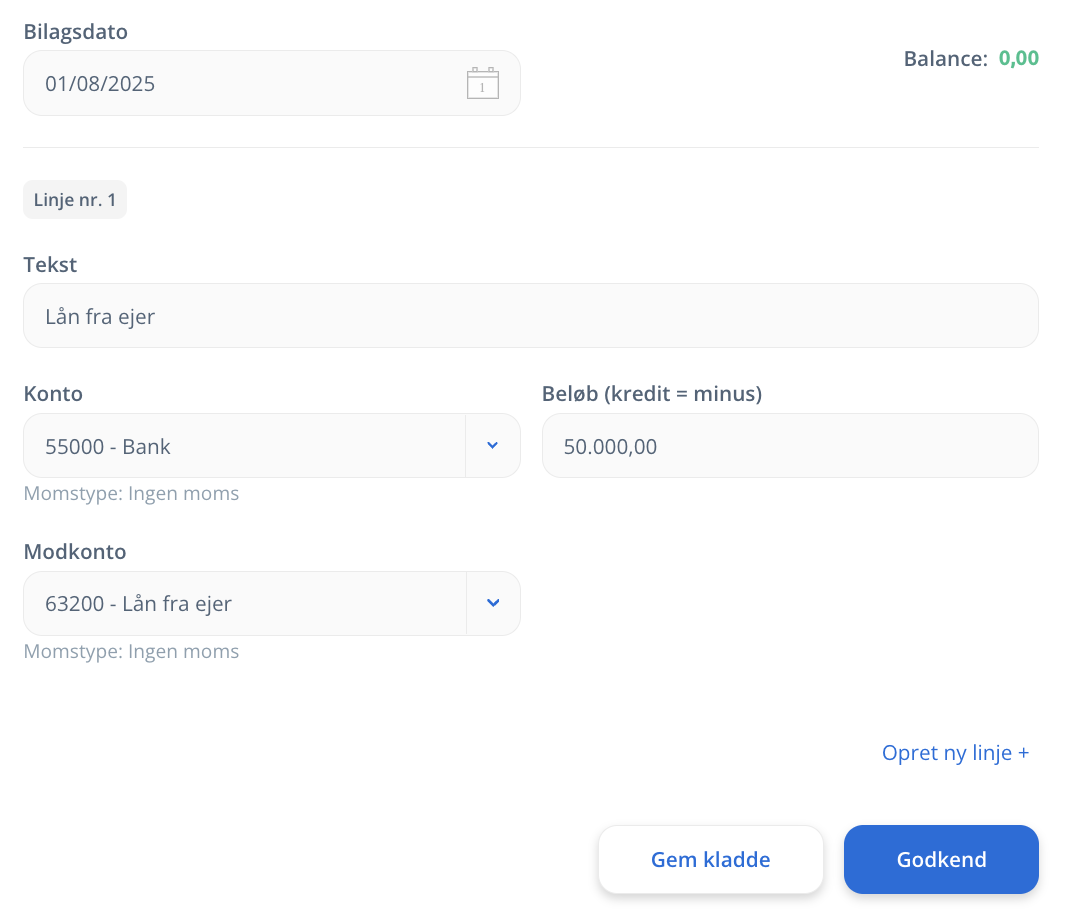1068x918 pixels.
Task: Click the Bilagsdato label
Action: tap(76, 32)
